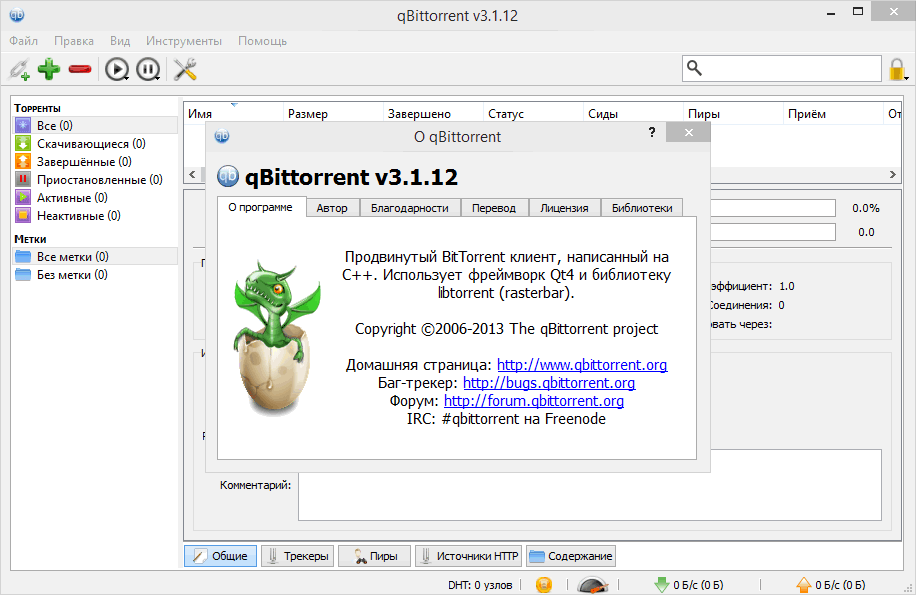The height and width of the screenshot is (595, 916).
Task: Click the 'DHT: 0 узлов' status text
Action: coord(480,584)
